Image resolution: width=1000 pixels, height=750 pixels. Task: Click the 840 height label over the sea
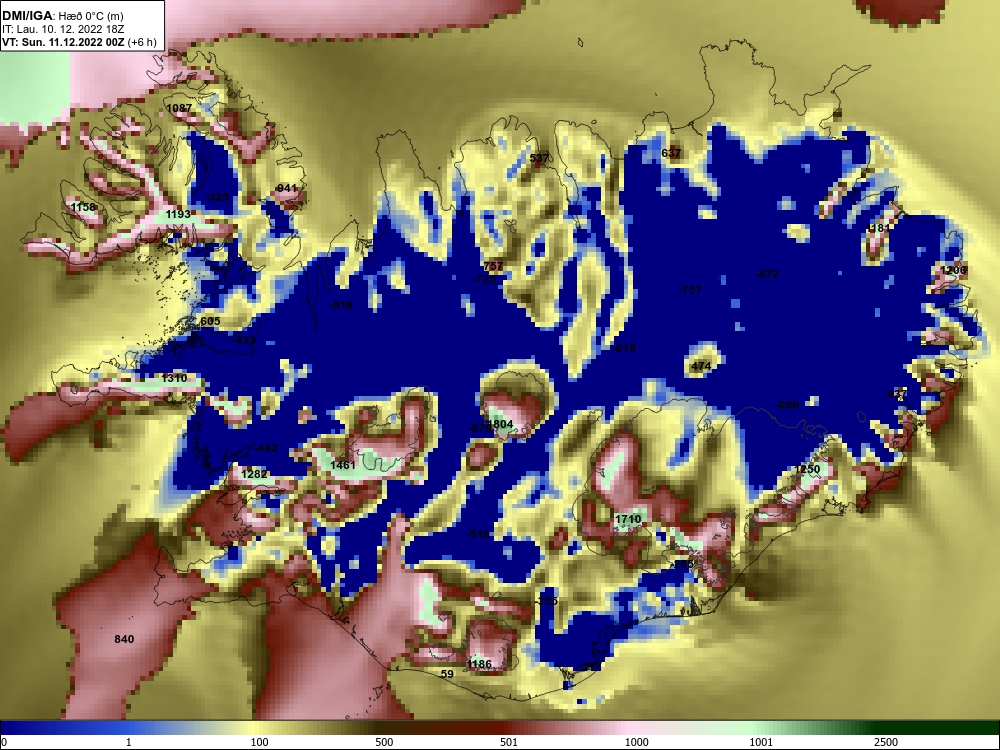tap(124, 639)
